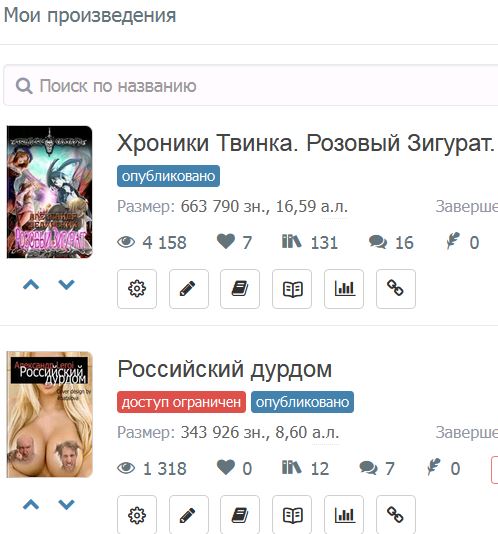This screenshot has width=498, height=534.
Task: Move Российский дурдом down with chevron arrow
Action: (66, 504)
